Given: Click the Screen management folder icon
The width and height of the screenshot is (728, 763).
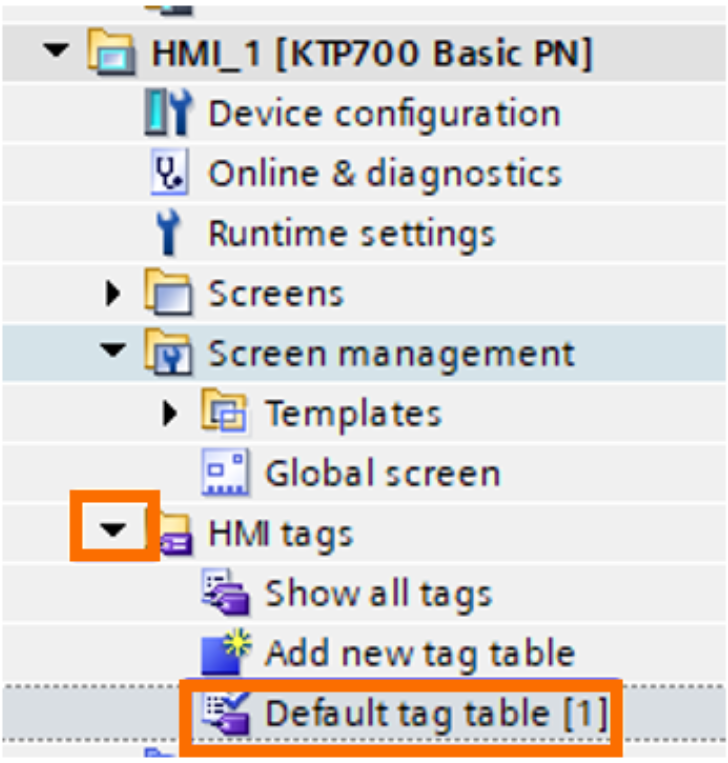Looking at the screenshot, I should 168,352.
